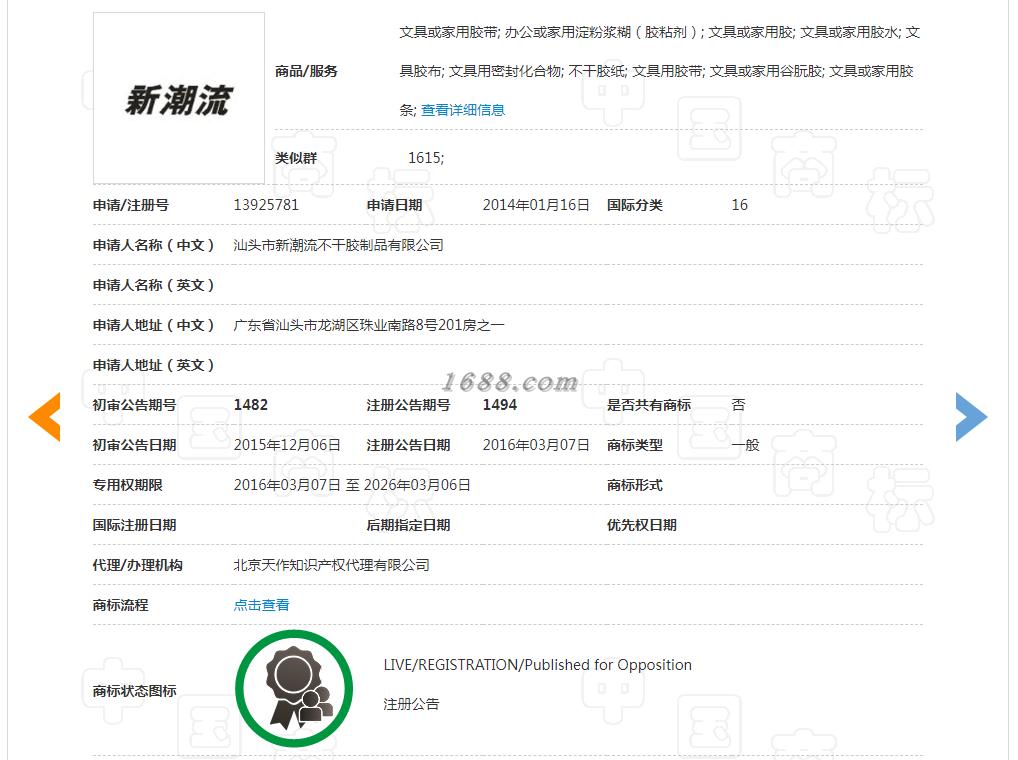Click the 申请人地址（英文） label
The height and width of the screenshot is (760, 1018).
[153, 365]
